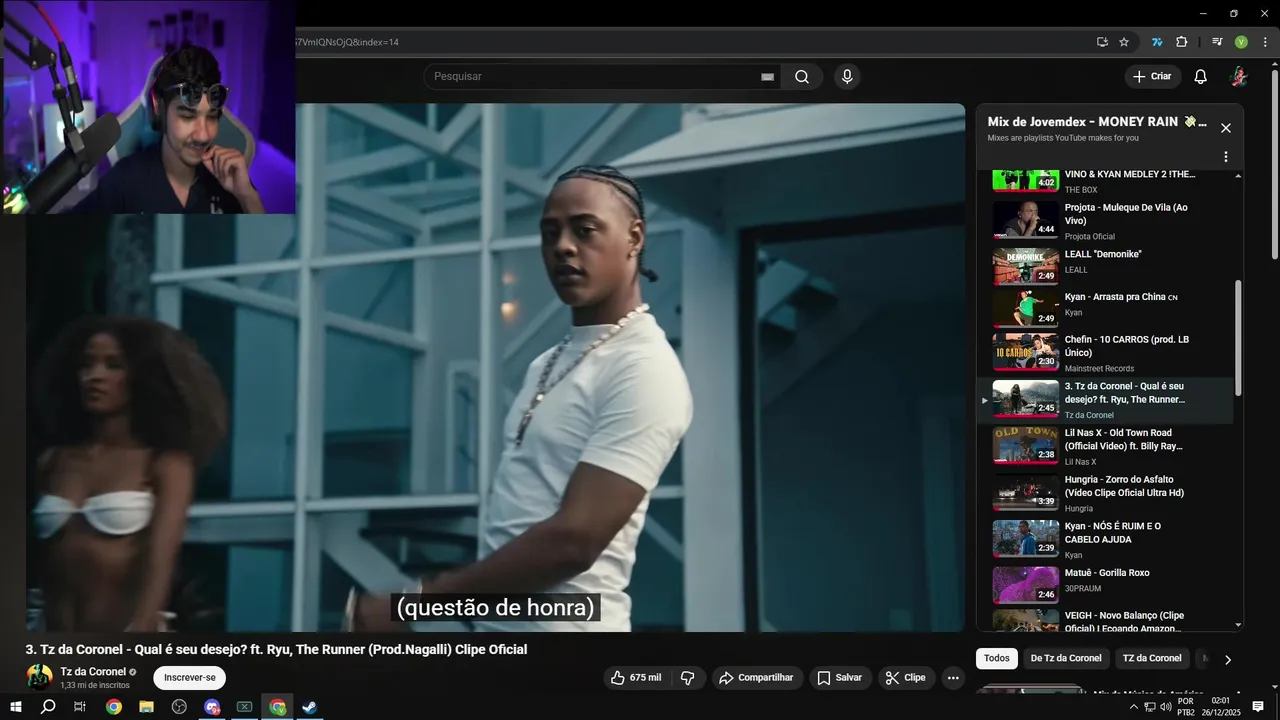The width and height of the screenshot is (1280, 720).
Task: Open File Explorer from taskbar
Action: pos(147,707)
